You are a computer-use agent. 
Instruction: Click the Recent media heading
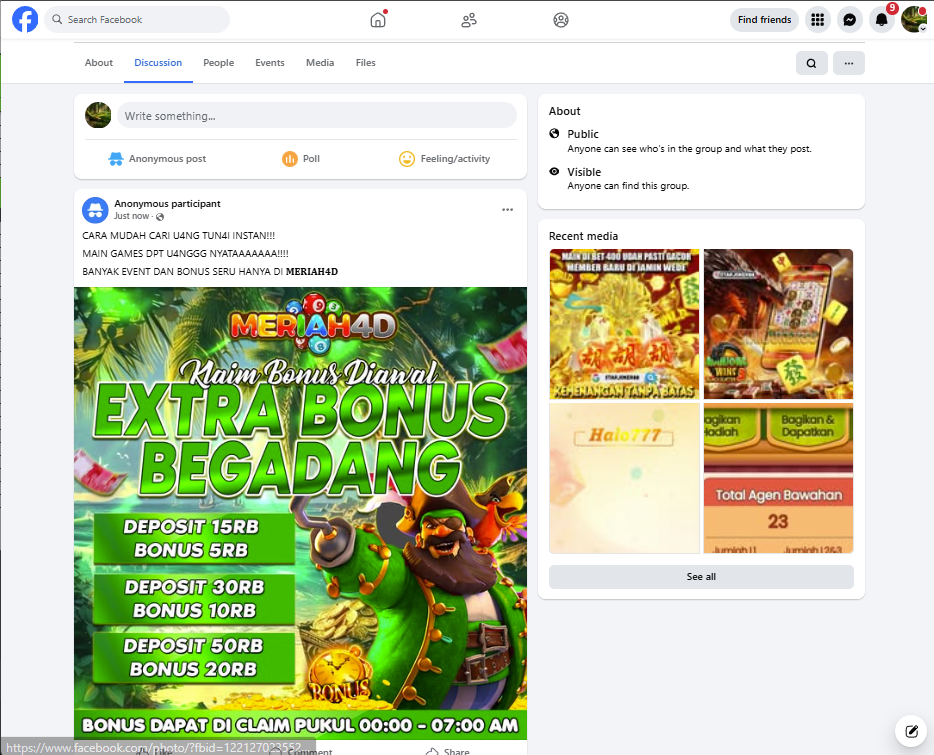(x=583, y=236)
